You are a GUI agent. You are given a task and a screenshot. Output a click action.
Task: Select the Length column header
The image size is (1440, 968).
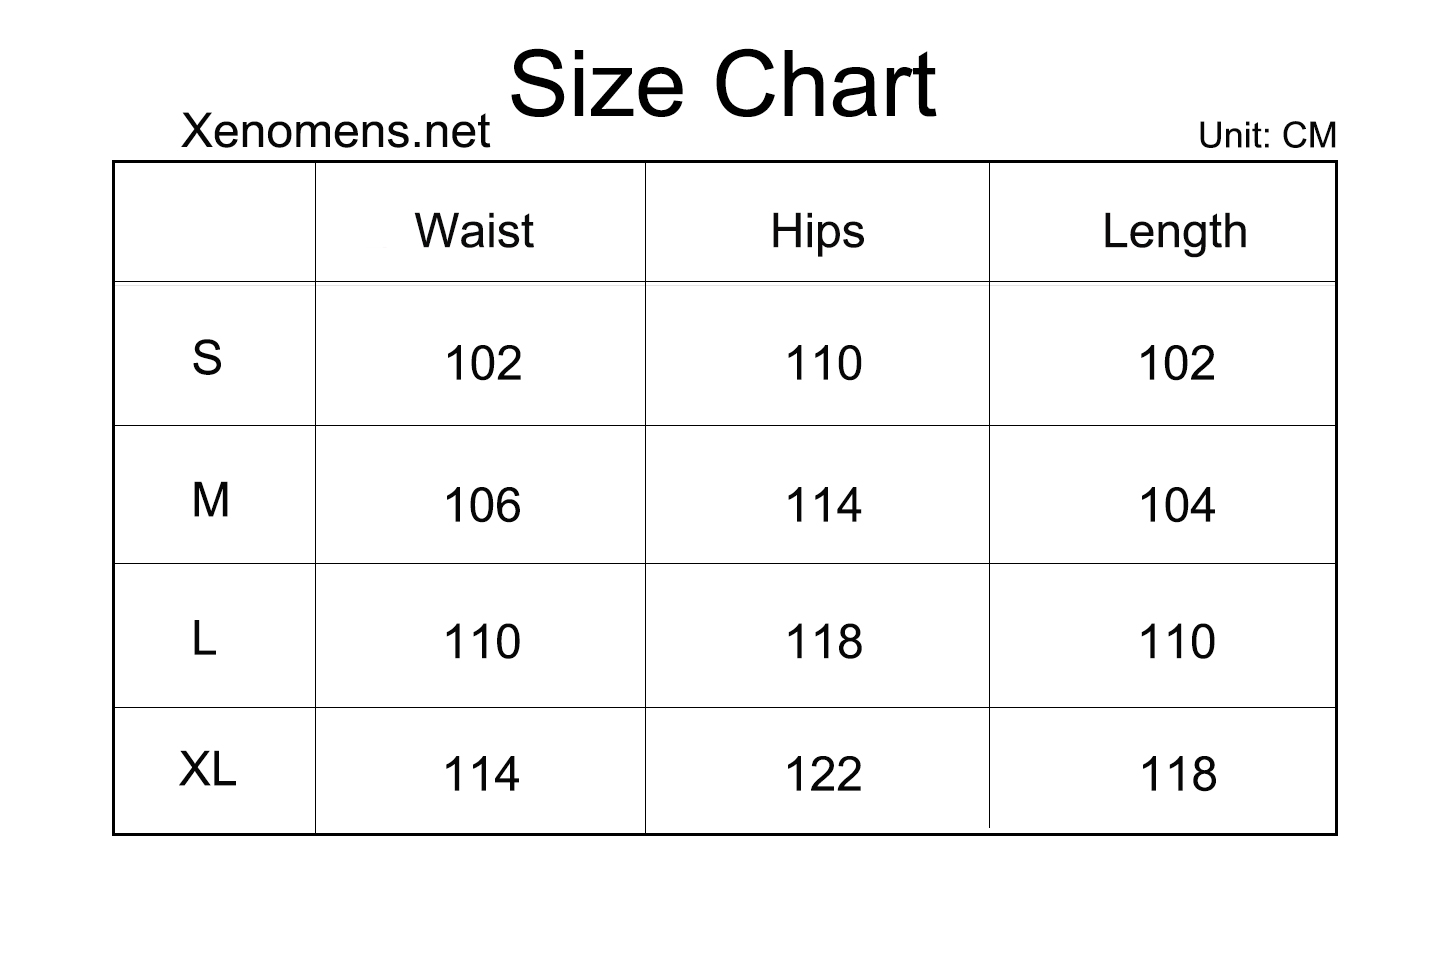1175,233
